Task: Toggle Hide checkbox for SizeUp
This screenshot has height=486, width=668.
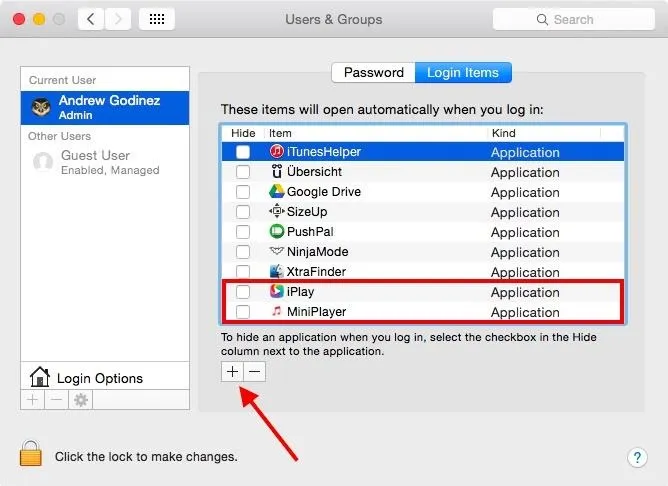Action: [243, 212]
